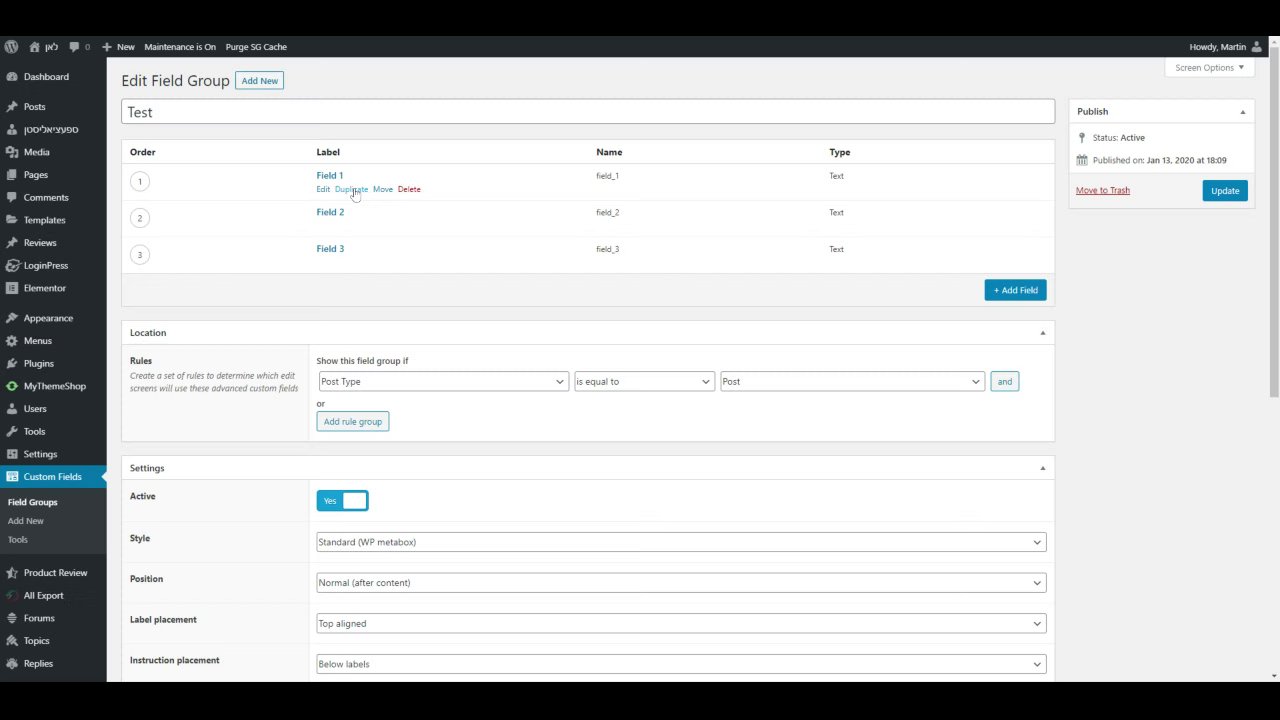Click Delete link under Field 1
This screenshot has width=1280, height=720.
click(x=409, y=189)
